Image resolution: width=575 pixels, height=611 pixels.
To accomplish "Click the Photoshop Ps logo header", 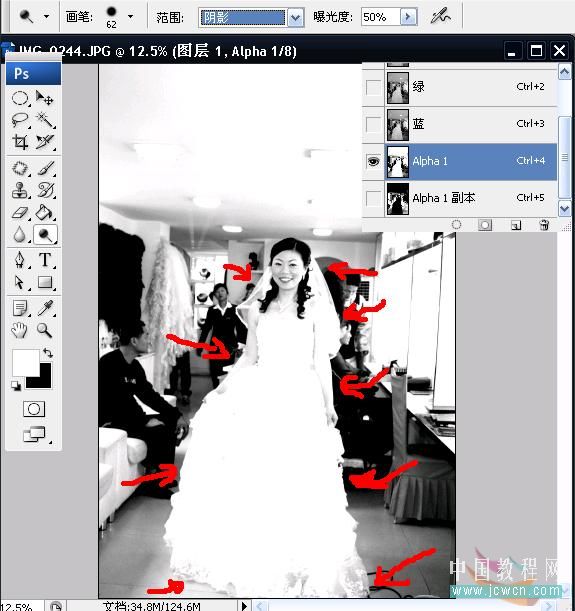I will tap(34, 73).
